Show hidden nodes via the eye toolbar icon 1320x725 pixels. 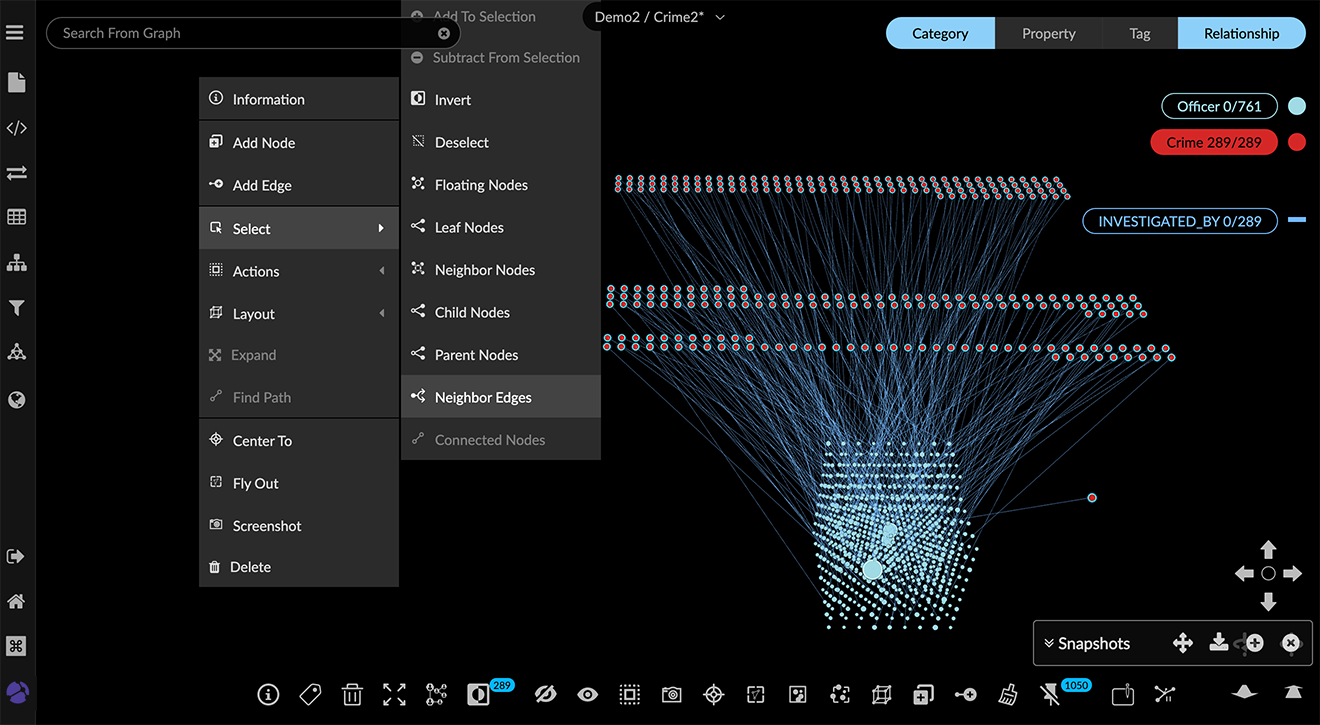(x=587, y=694)
